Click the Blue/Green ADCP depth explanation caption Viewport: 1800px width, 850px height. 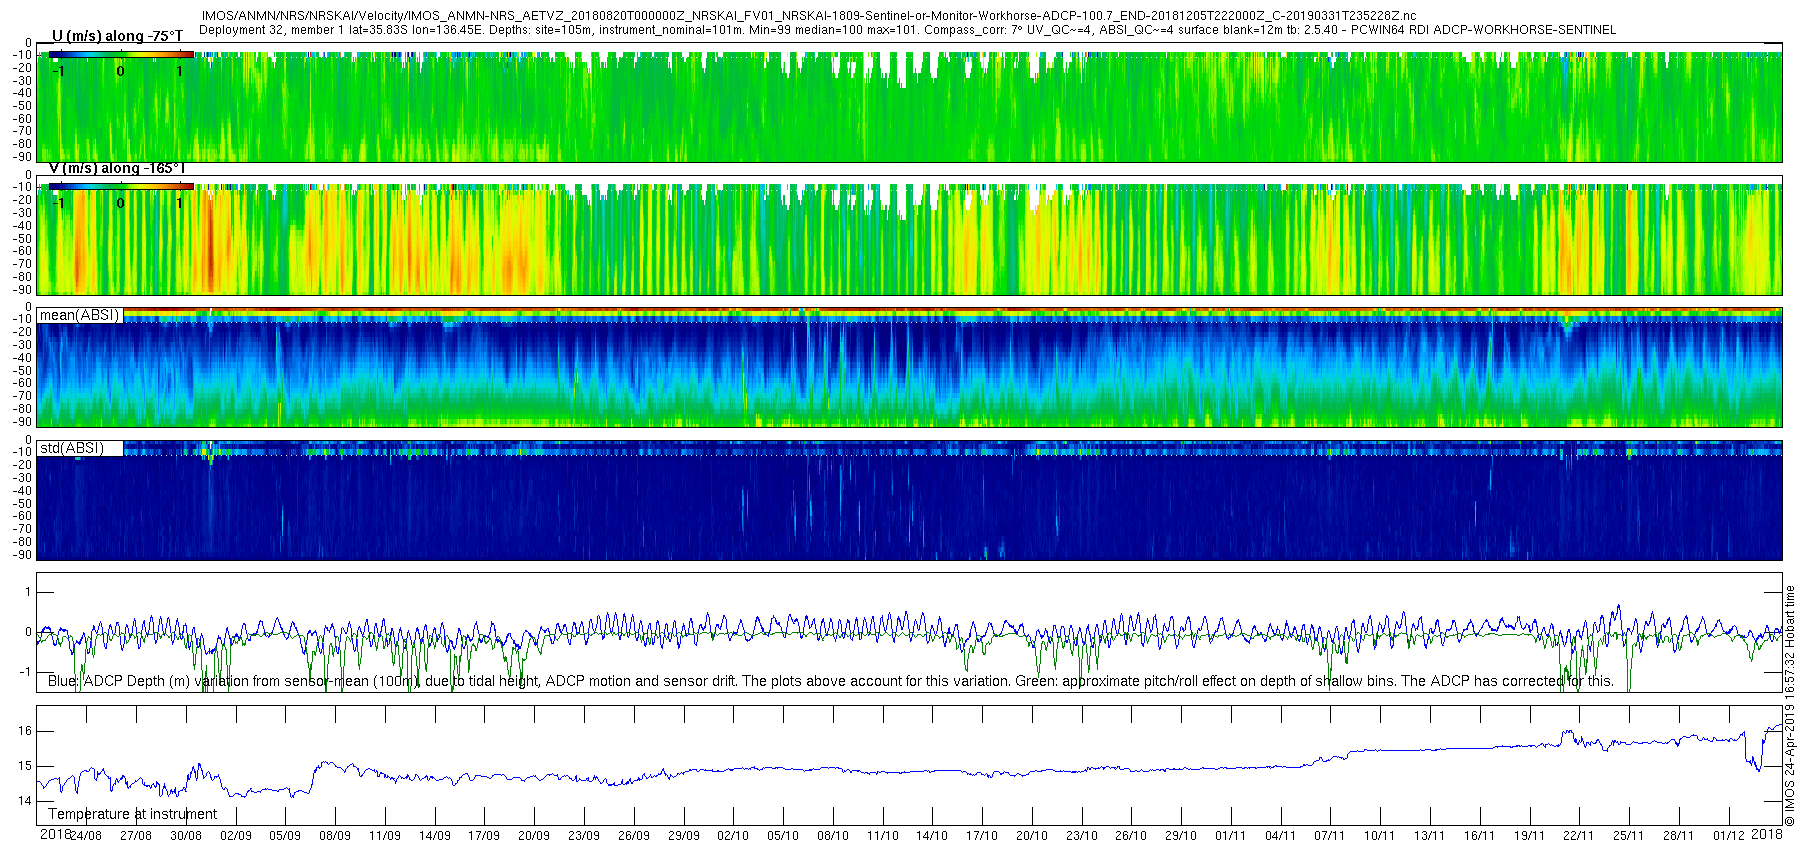tap(830, 681)
